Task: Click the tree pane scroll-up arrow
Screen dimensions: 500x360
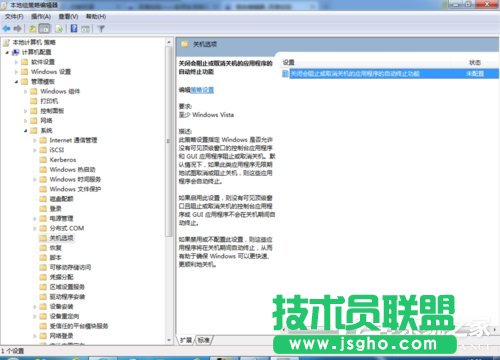Action: 168,42
